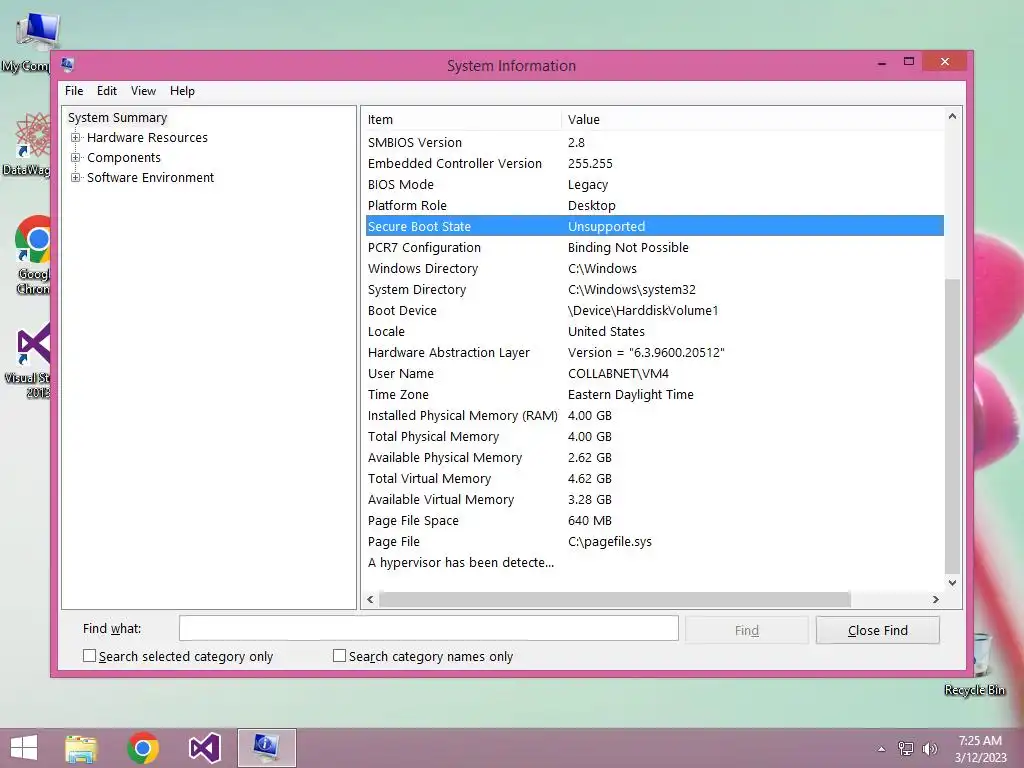The width and height of the screenshot is (1024, 768).
Task: Select the System Information taskbar icon
Action: [266, 748]
